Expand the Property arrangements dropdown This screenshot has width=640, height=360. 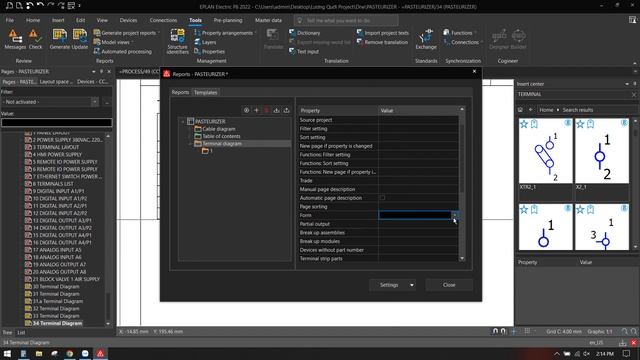pyautogui.click(x=256, y=33)
